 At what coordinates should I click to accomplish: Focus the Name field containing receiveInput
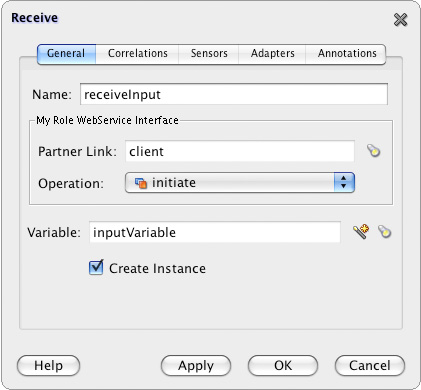tap(234, 94)
